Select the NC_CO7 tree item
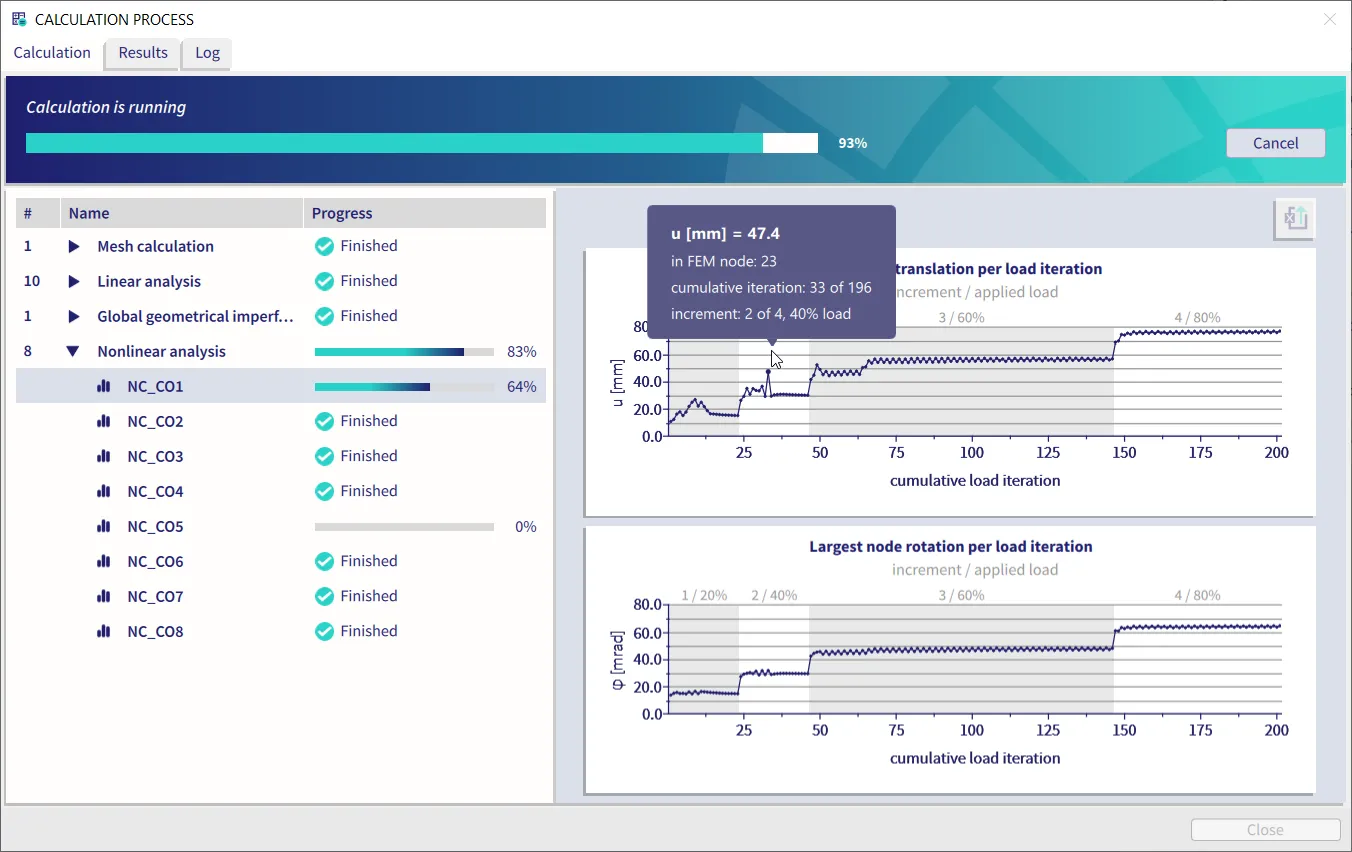Image resolution: width=1352 pixels, height=852 pixels. (x=155, y=597)
